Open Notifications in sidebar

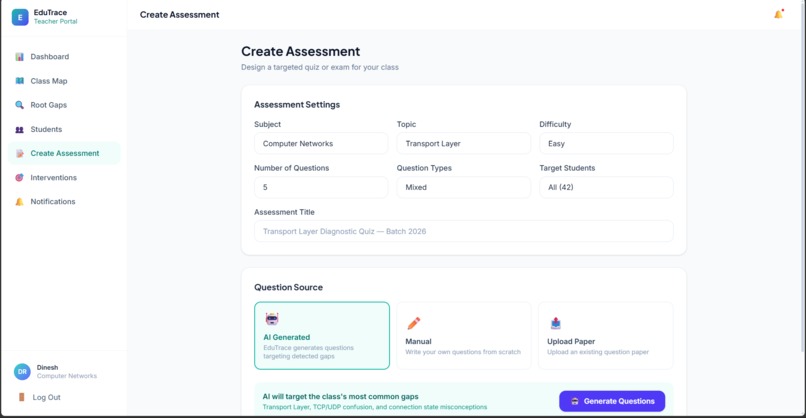coord(64,202)
